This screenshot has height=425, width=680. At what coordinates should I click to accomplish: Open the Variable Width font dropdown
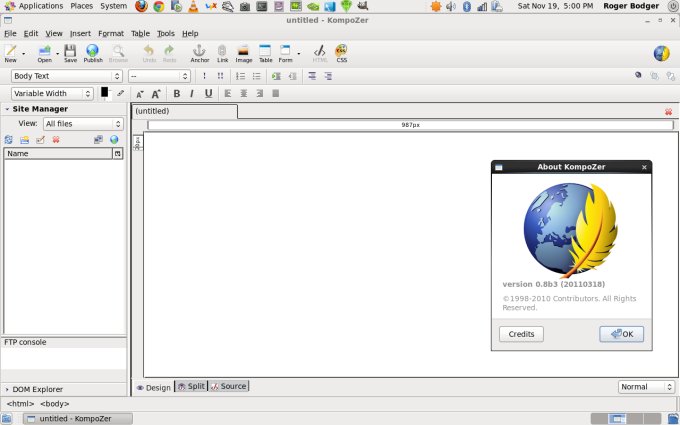[x=52, y=94]
